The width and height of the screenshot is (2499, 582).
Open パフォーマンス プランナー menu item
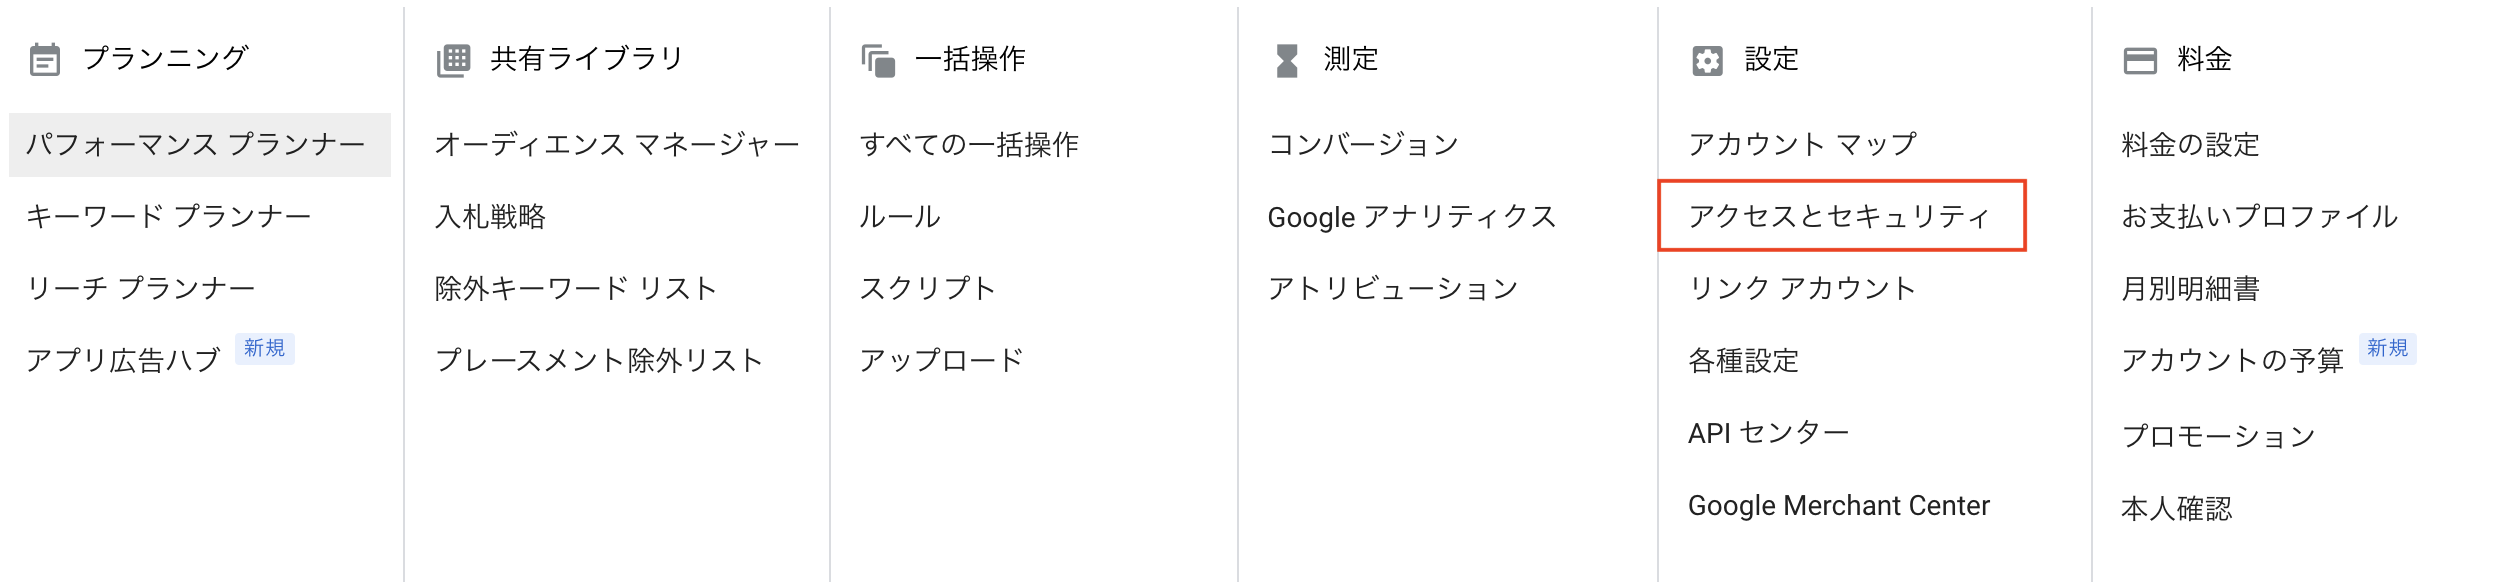(196, 145)
